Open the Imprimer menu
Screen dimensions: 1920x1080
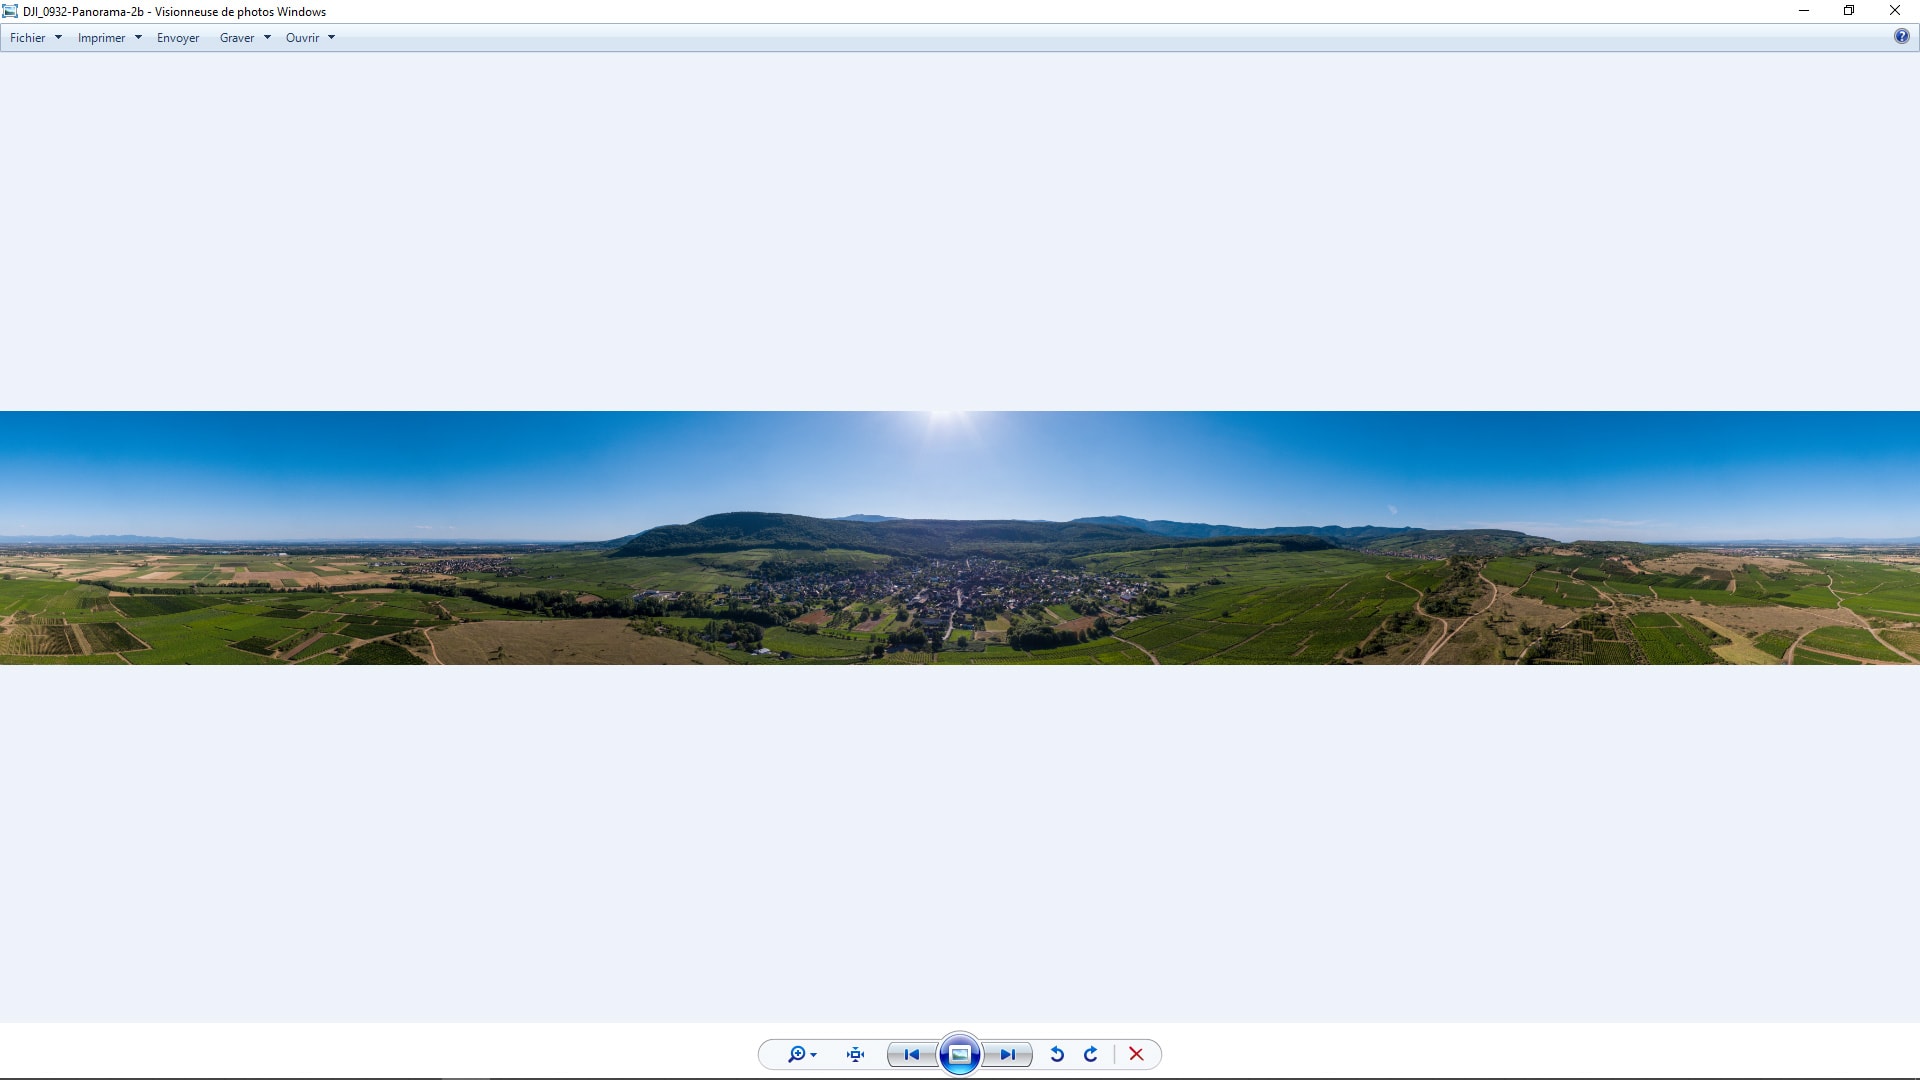pyautogui.click(x=103, y=38)
